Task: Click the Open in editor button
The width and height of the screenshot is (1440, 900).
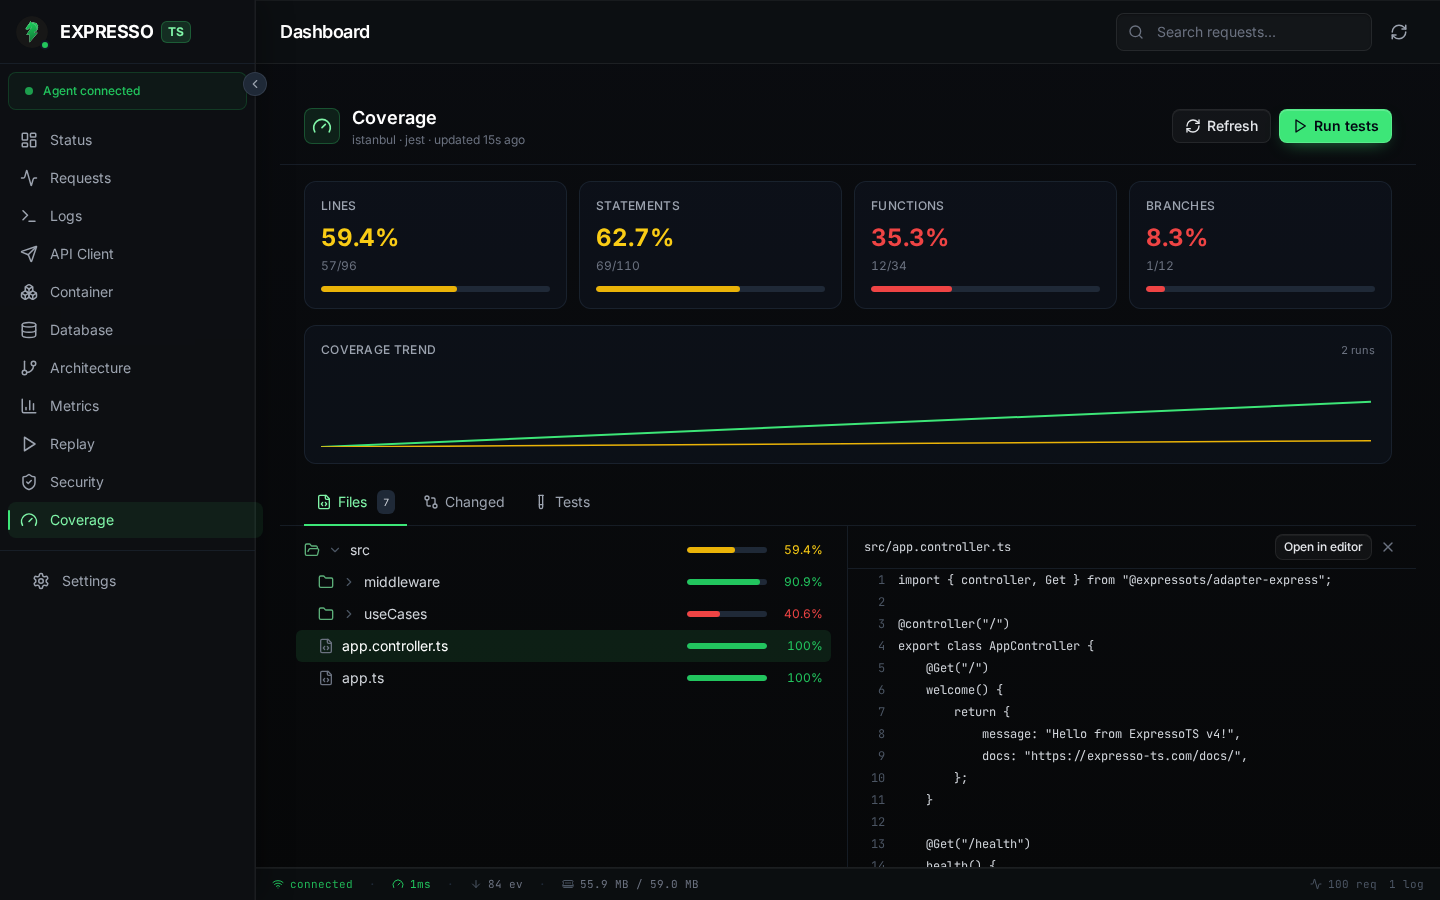Action: [1323, 547]
